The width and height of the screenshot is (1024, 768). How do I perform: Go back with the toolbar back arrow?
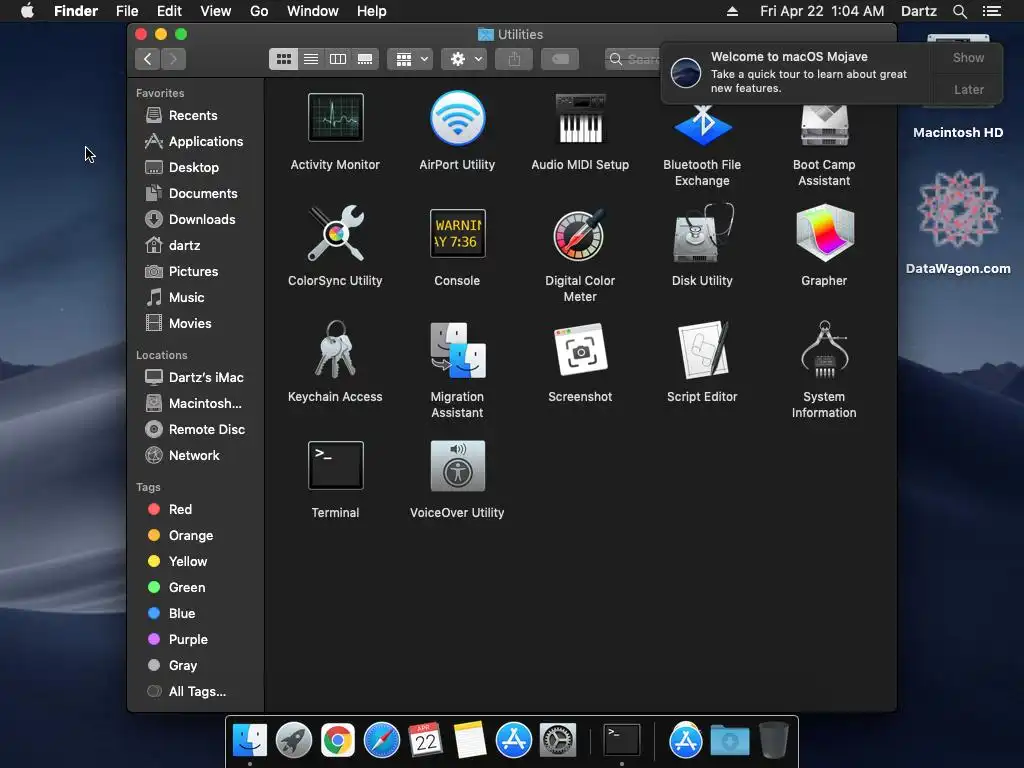(148, 59)
